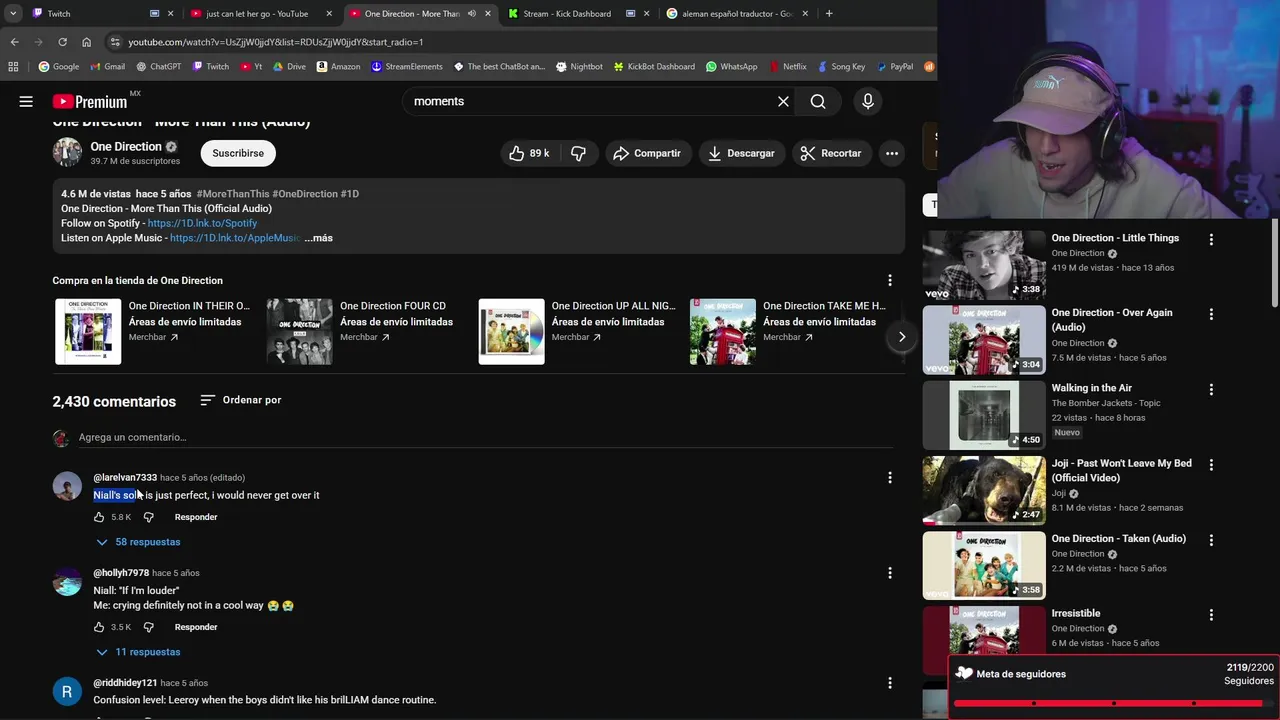1280x720 pixels.
Task: Open the YouTube hamburger guide menu
Action: point(26,101)
